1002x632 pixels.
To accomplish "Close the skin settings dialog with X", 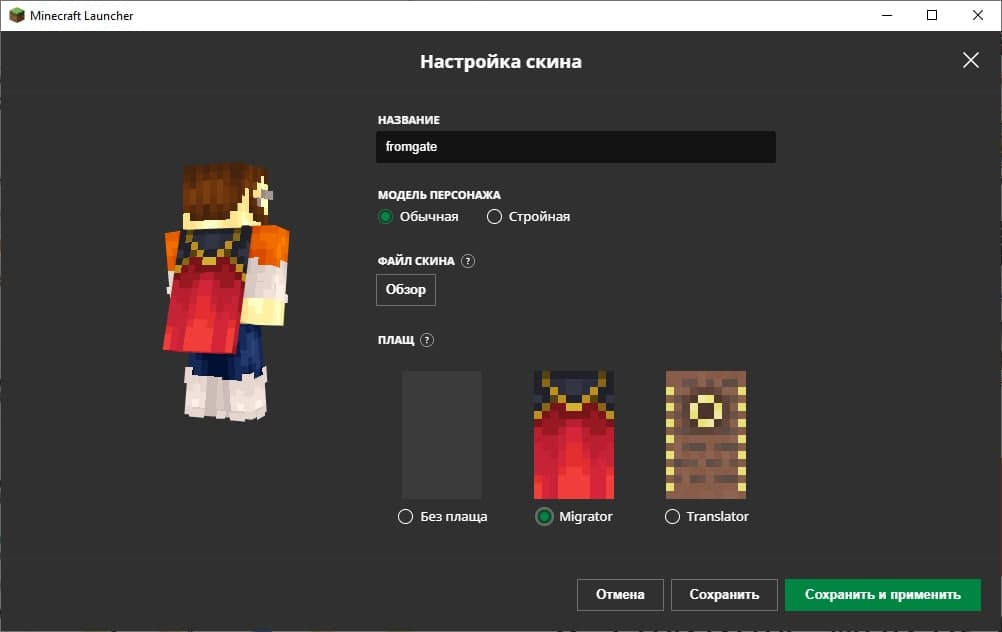I will click(971, 60).
